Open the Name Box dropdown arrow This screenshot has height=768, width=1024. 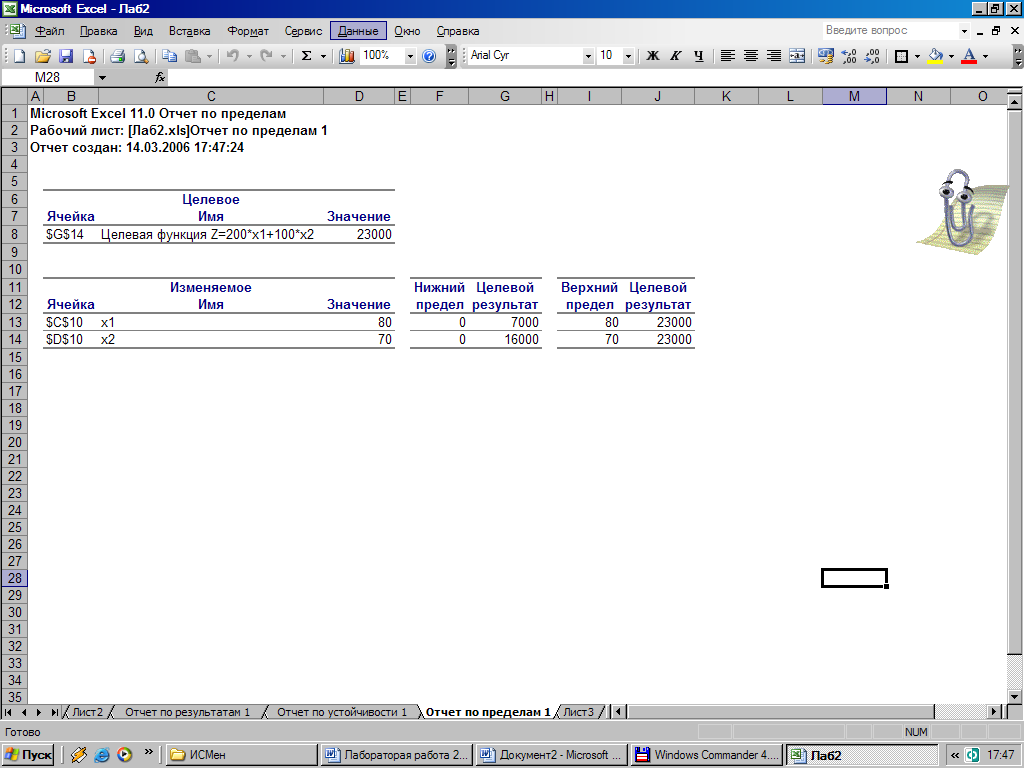102,78
